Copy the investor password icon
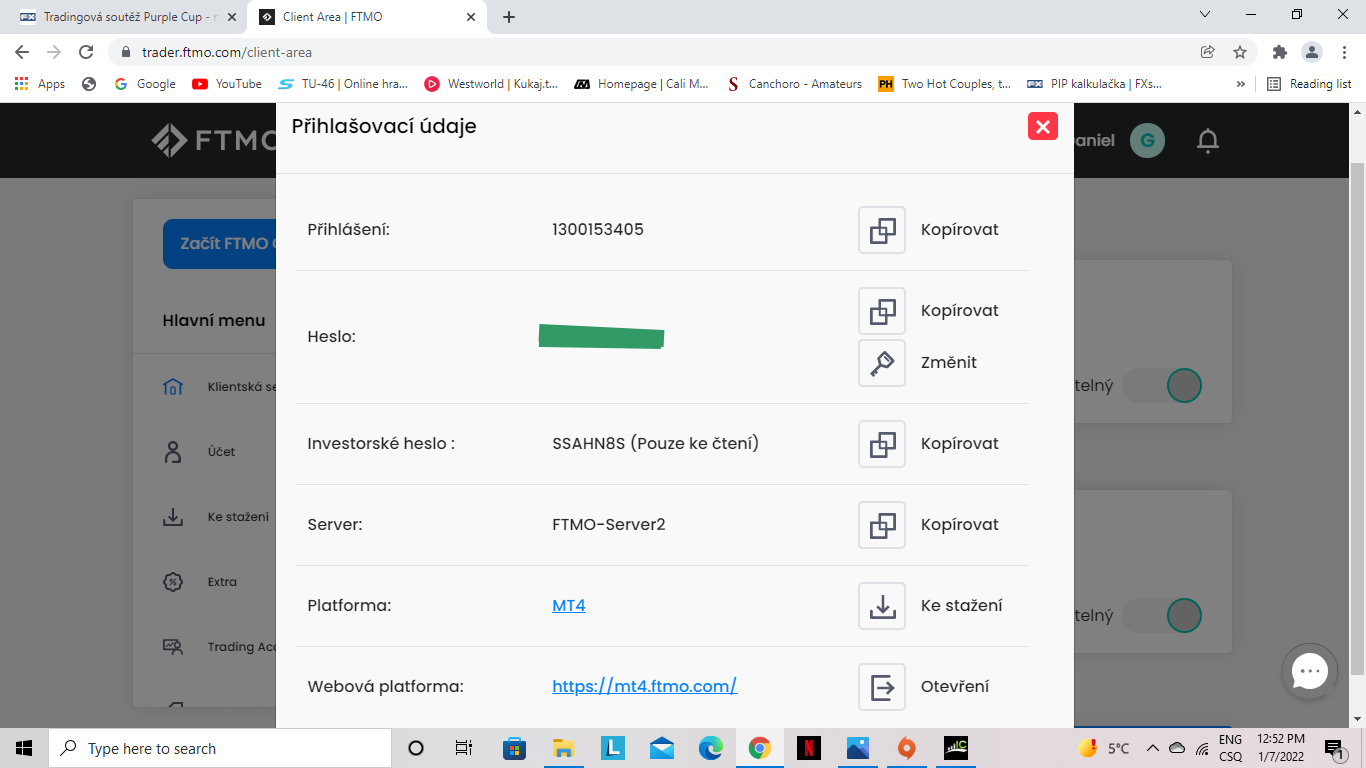The image size is (1366, 768). [882, 444]
